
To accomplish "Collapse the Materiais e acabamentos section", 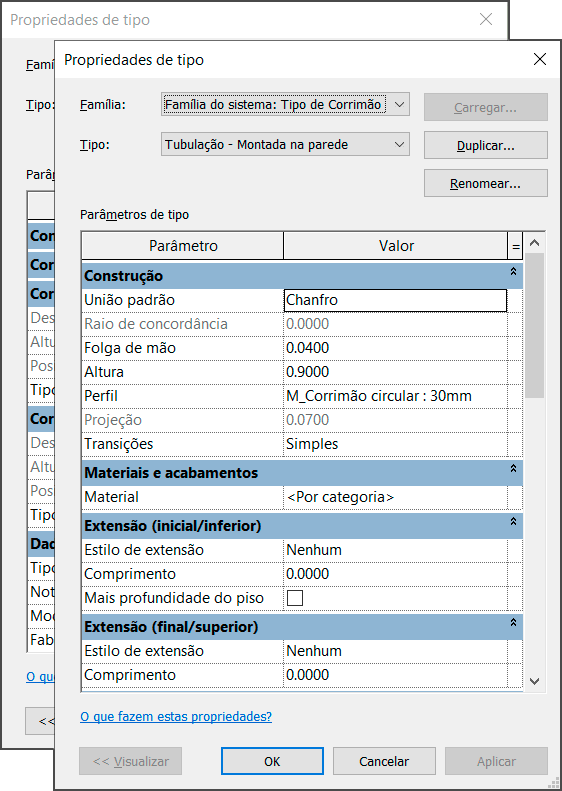I will point(513,469).
